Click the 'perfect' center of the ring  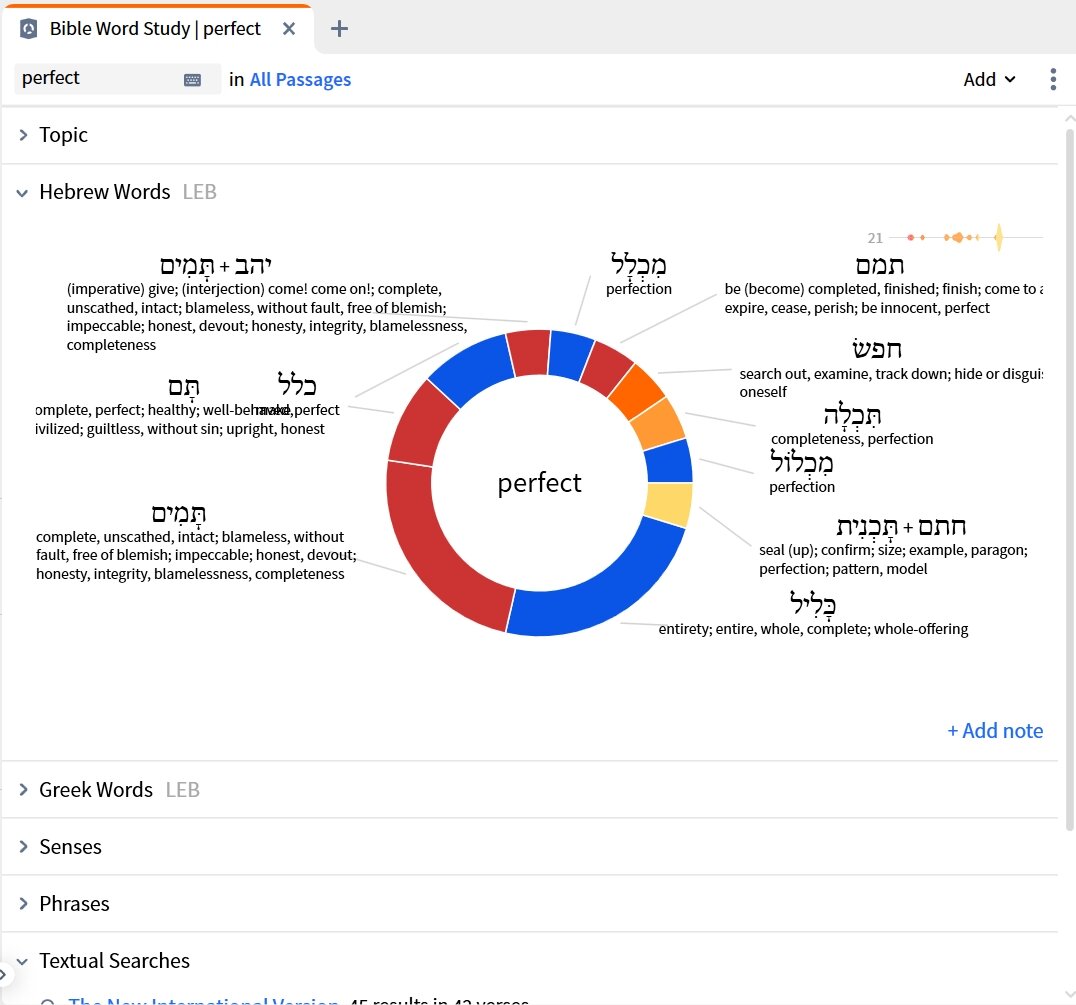[x=539, y=483]
